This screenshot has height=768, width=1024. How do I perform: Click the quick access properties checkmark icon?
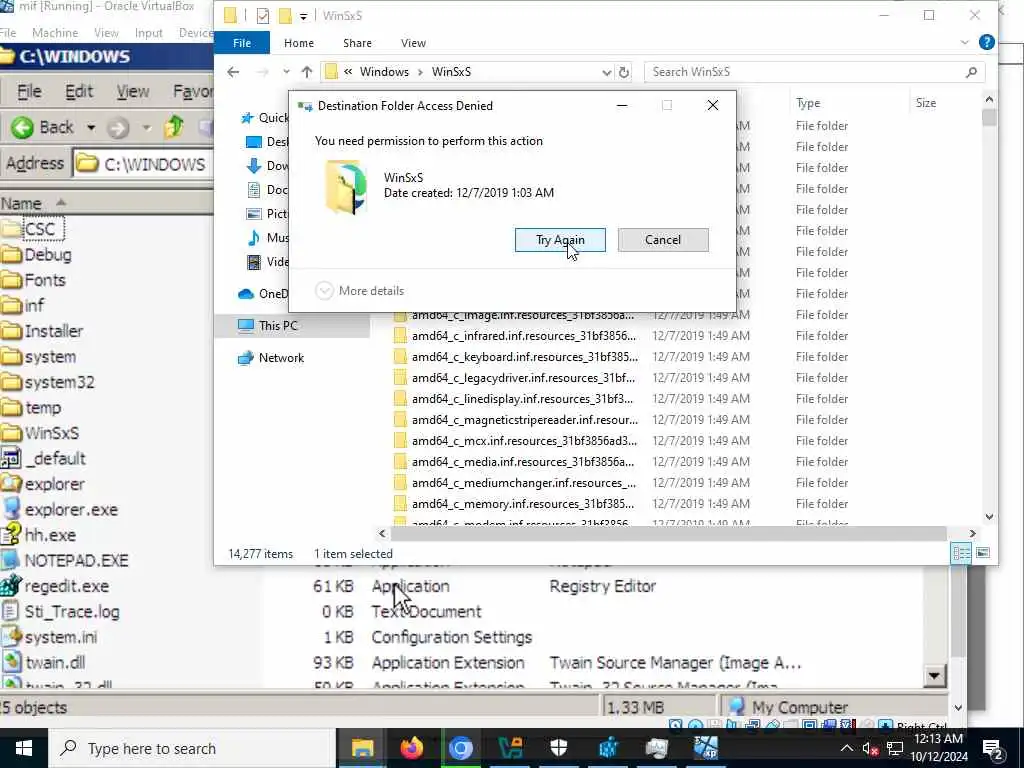263,16
